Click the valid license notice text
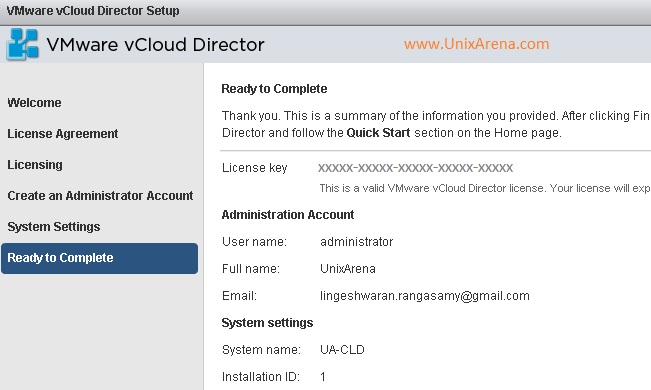The width and height of the screenshot is (651, 390). (485, 188)
